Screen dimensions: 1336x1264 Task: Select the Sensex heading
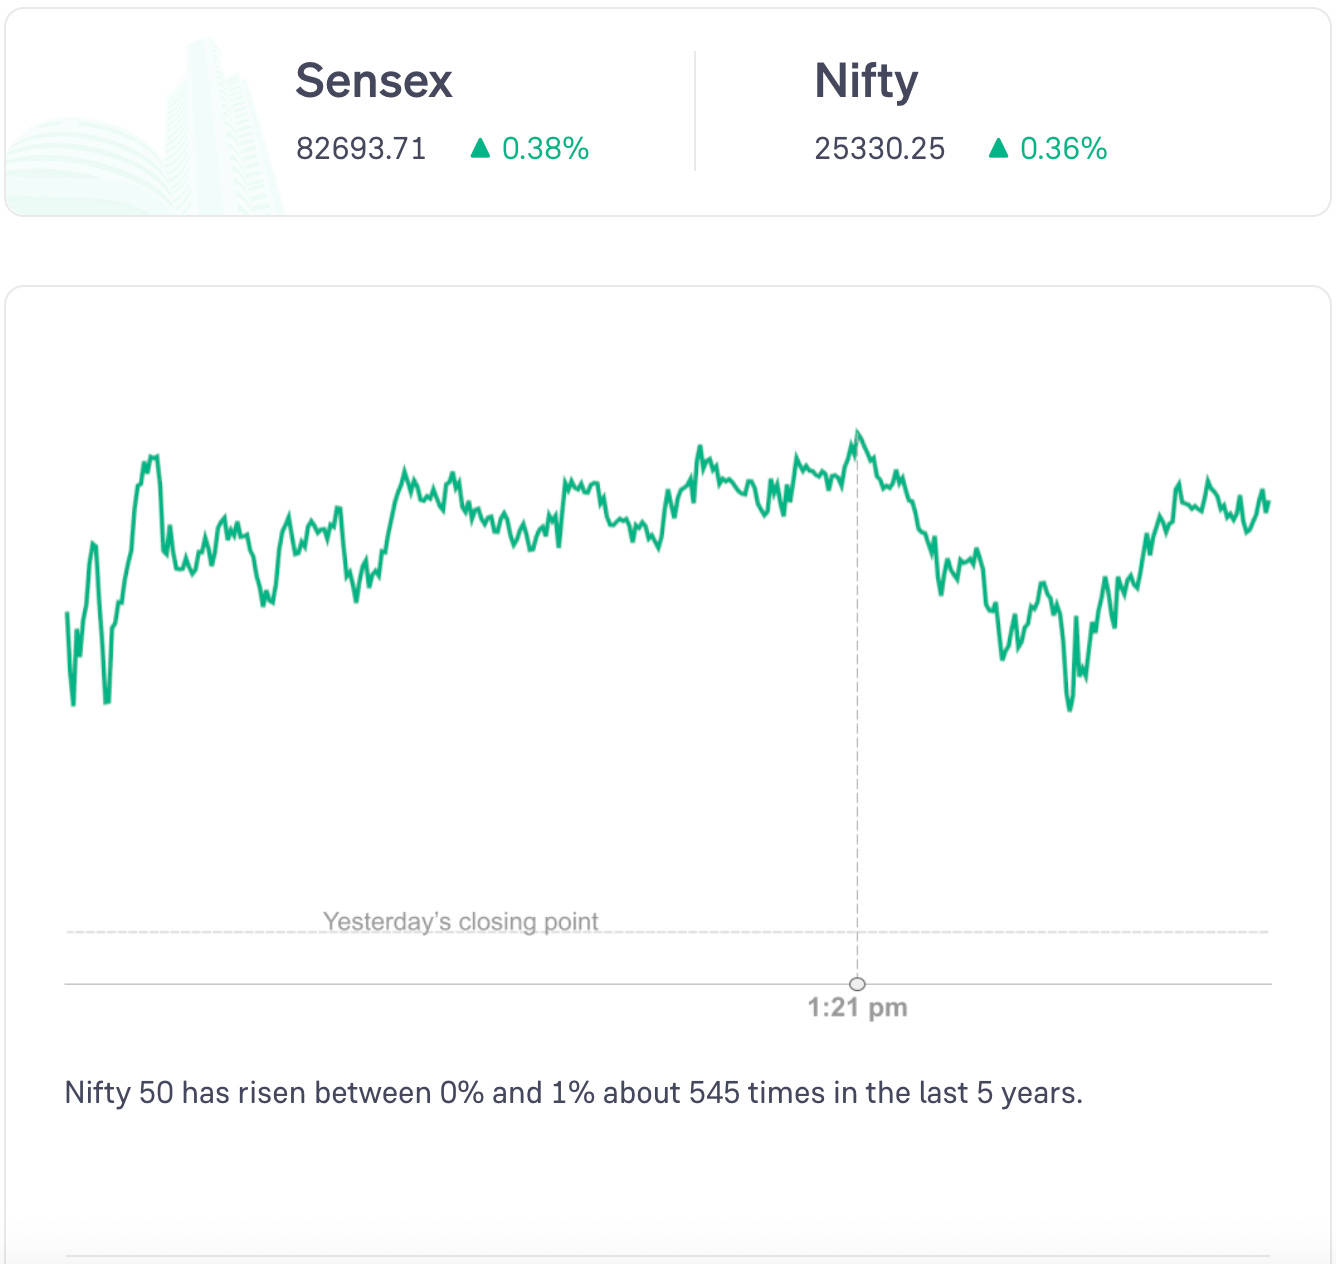[x=374, y=81]
